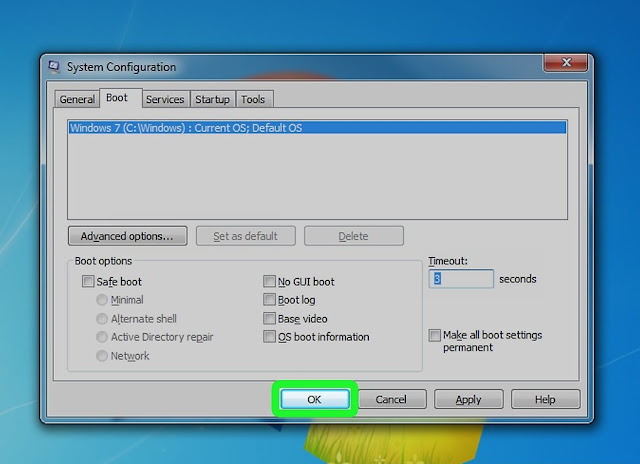The height and width of the screenshot is (464, 640).
Task: Enable the Boot log checkbox
Action: click(269, 300)
